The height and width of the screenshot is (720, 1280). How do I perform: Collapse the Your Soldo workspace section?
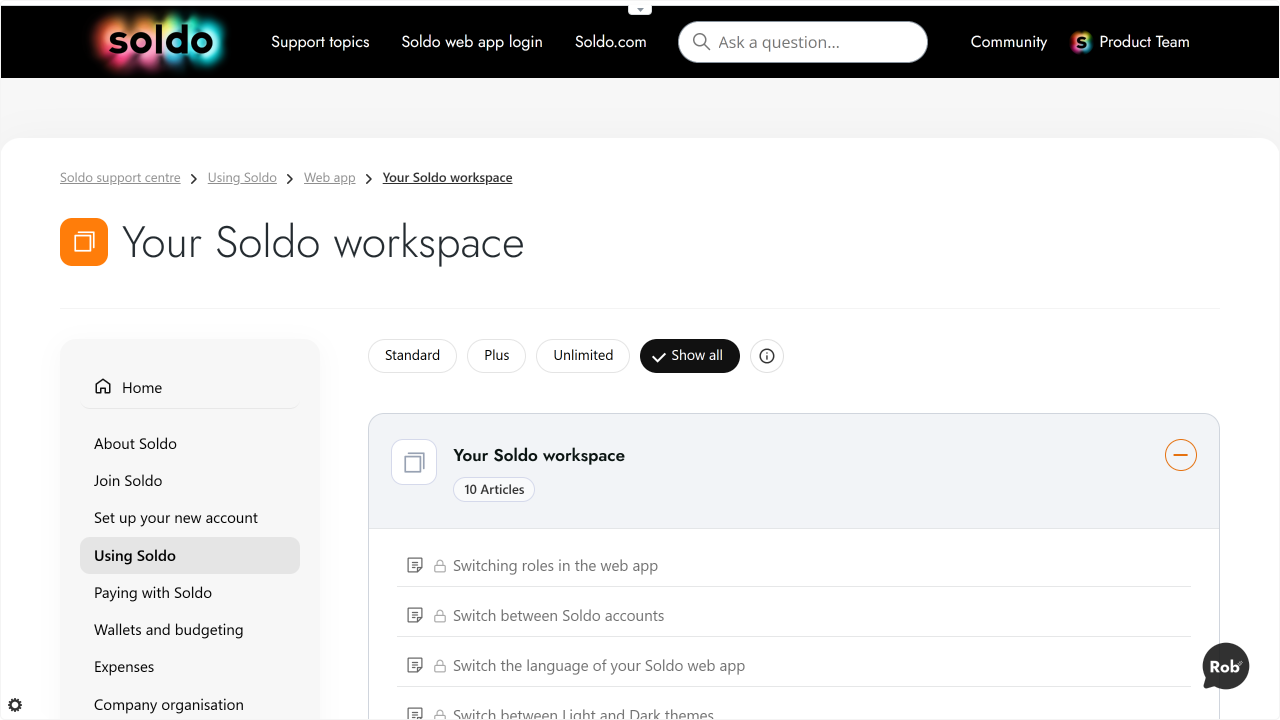pyautogui.click(x=1181, y=455)
